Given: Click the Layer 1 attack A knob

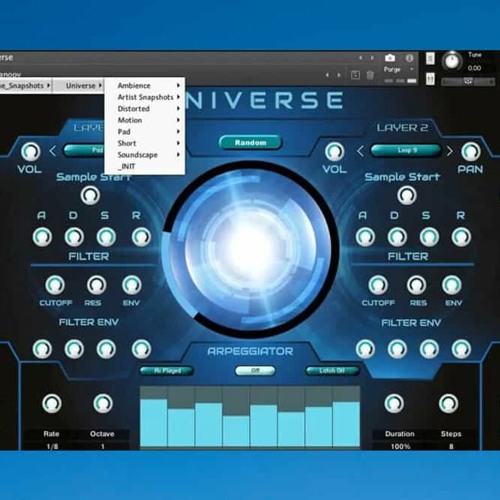Looking at the screenshot, I should click(42, 237).
